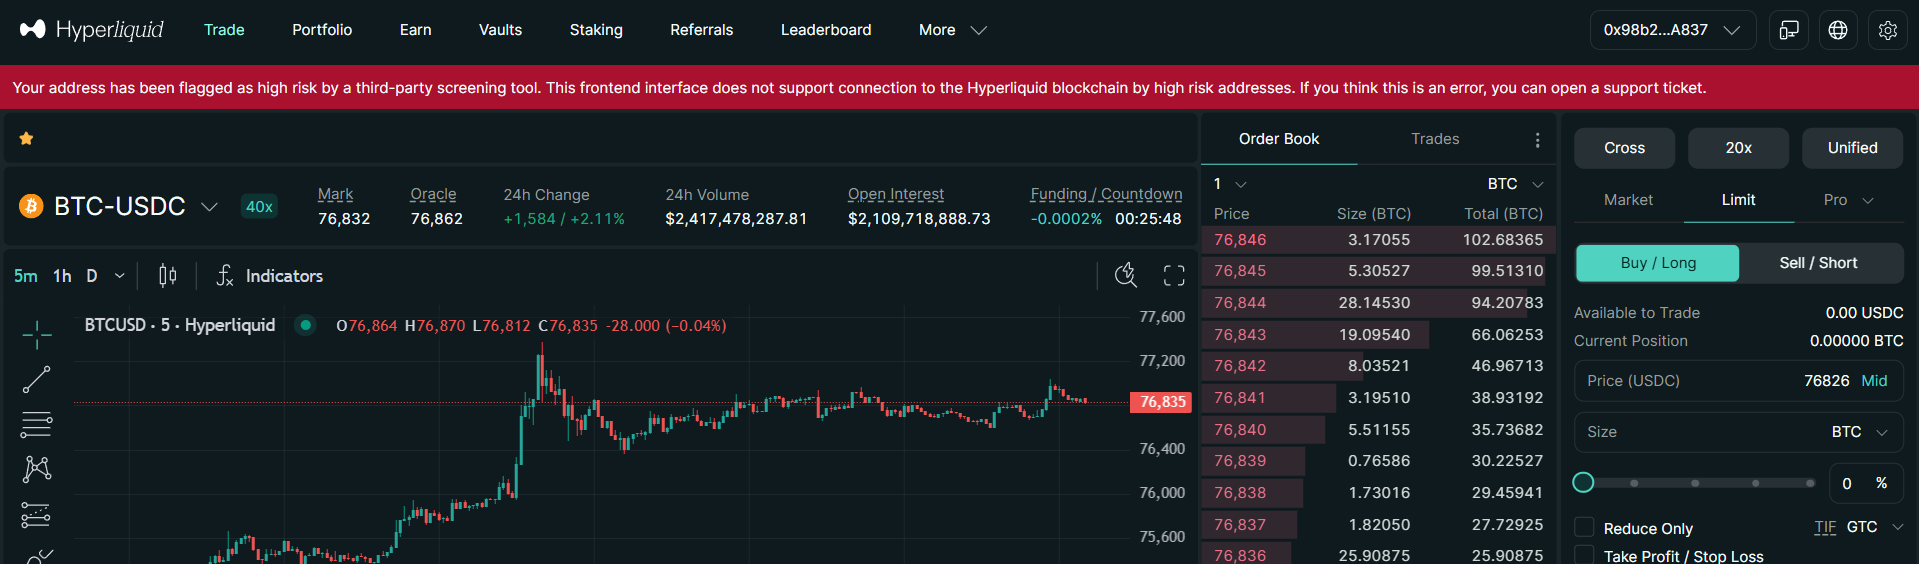Screen dimensions: 1919x564
Task: Select the 5m timeframe
Action: 26,276
